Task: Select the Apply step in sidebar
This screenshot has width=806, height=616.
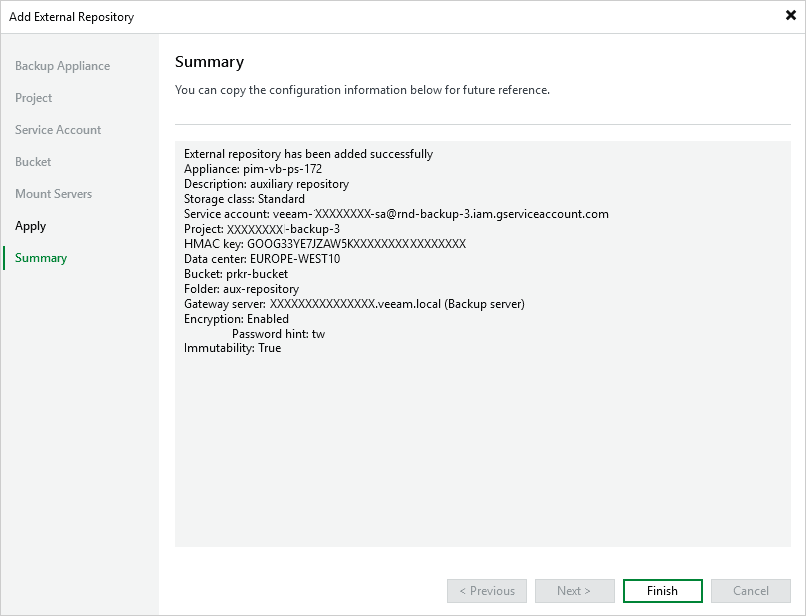Action: [30, 226]
